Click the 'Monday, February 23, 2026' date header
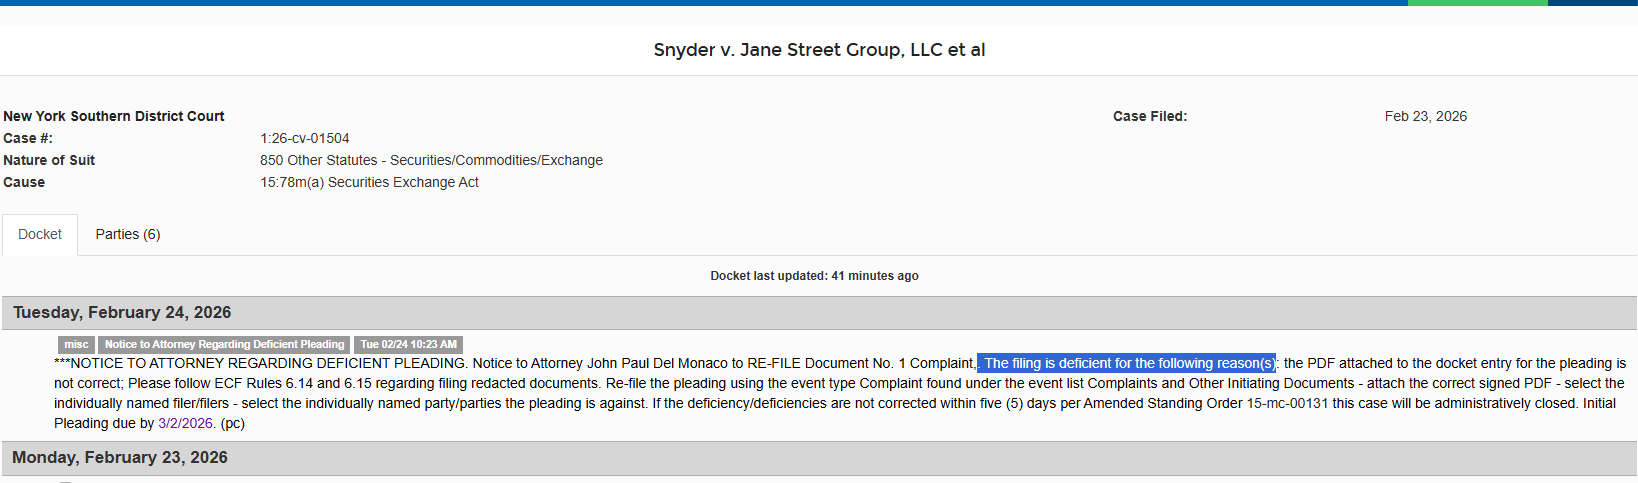Viewport: 1638px width, 483px height. click(x=120, y=457)
